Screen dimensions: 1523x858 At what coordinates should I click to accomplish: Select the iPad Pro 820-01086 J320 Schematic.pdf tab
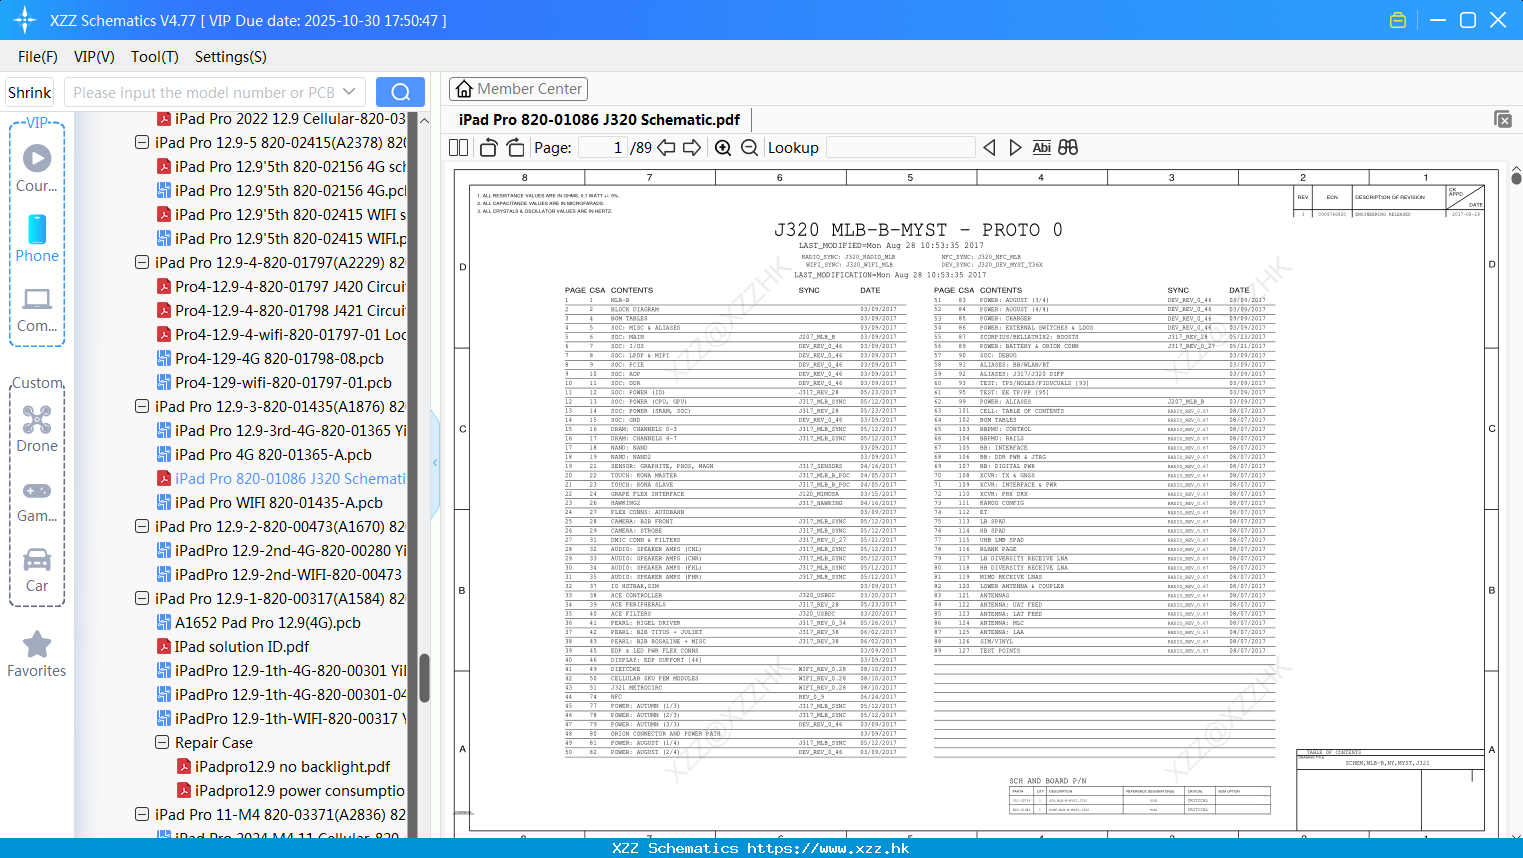click(x=599, y=119)
